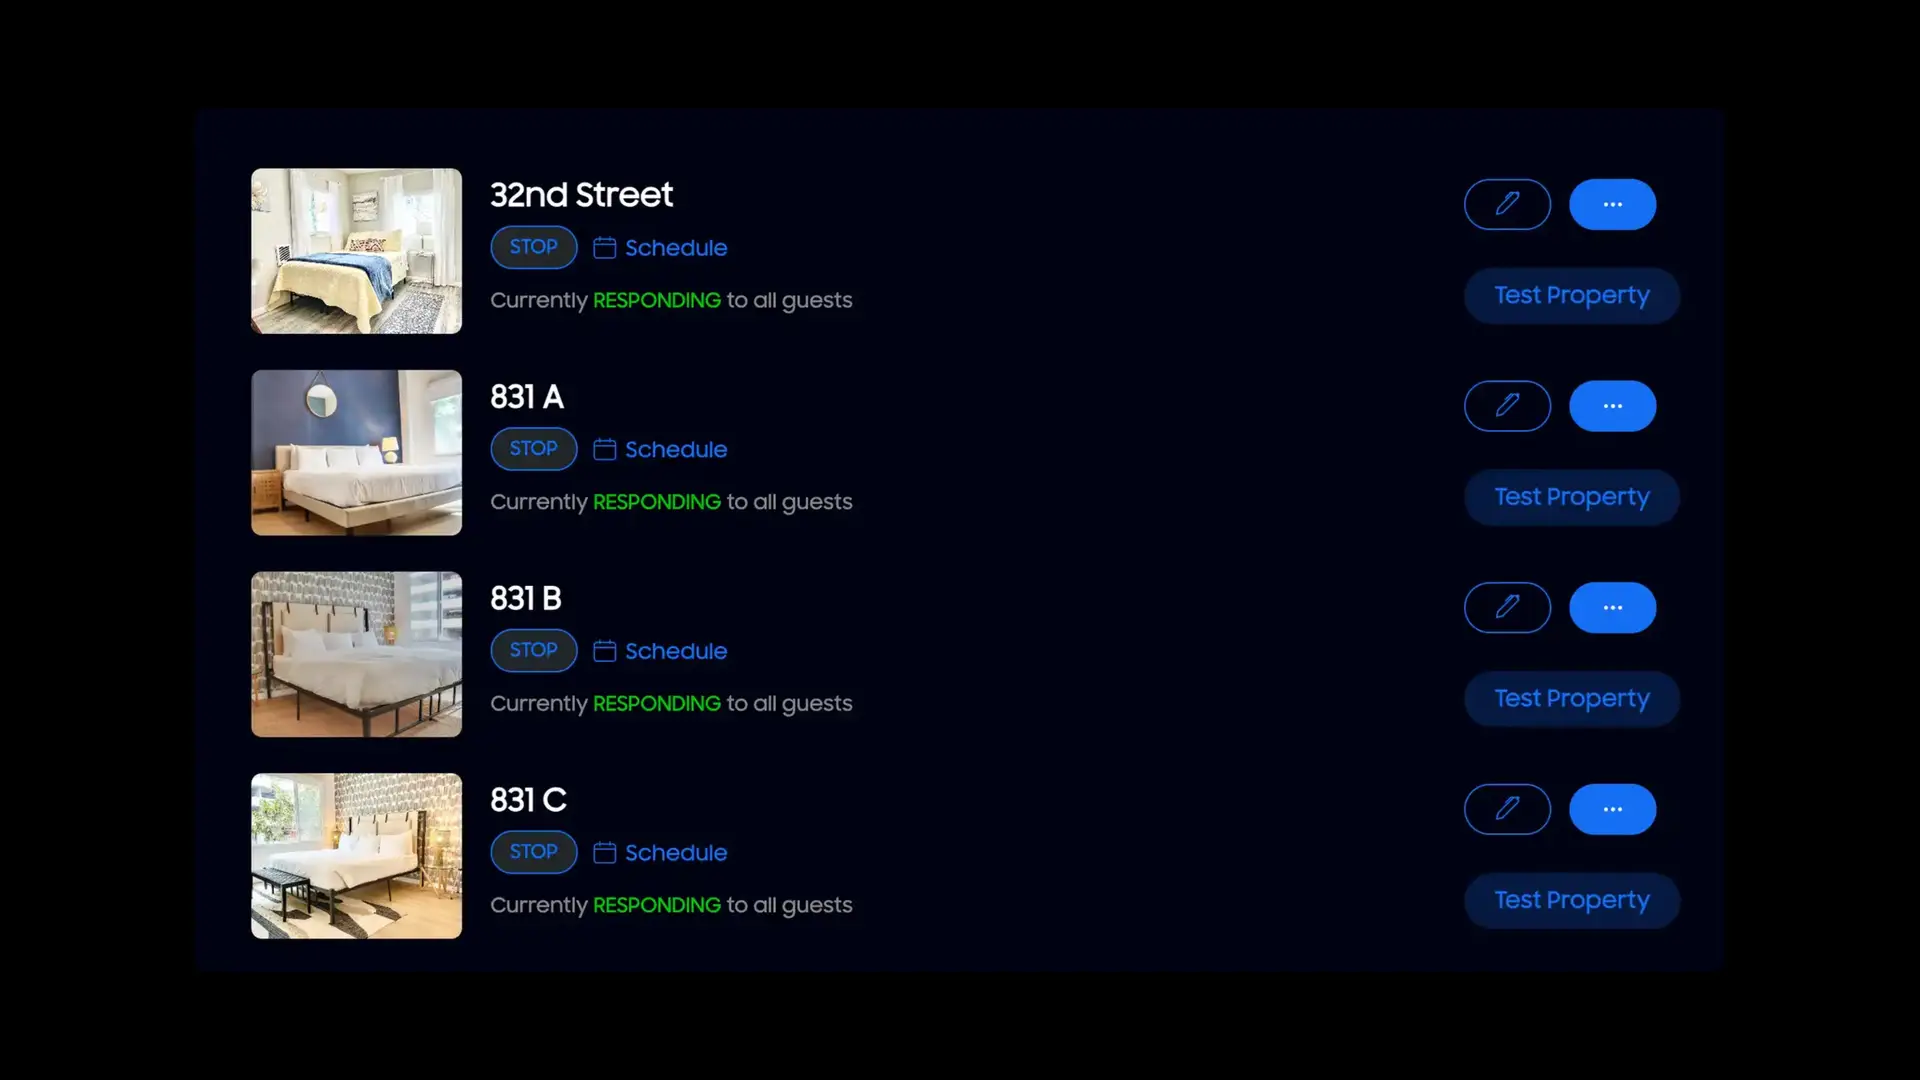
Task: Click STOP toggle for 32nd Street property
Action: [x=533, y=247]
